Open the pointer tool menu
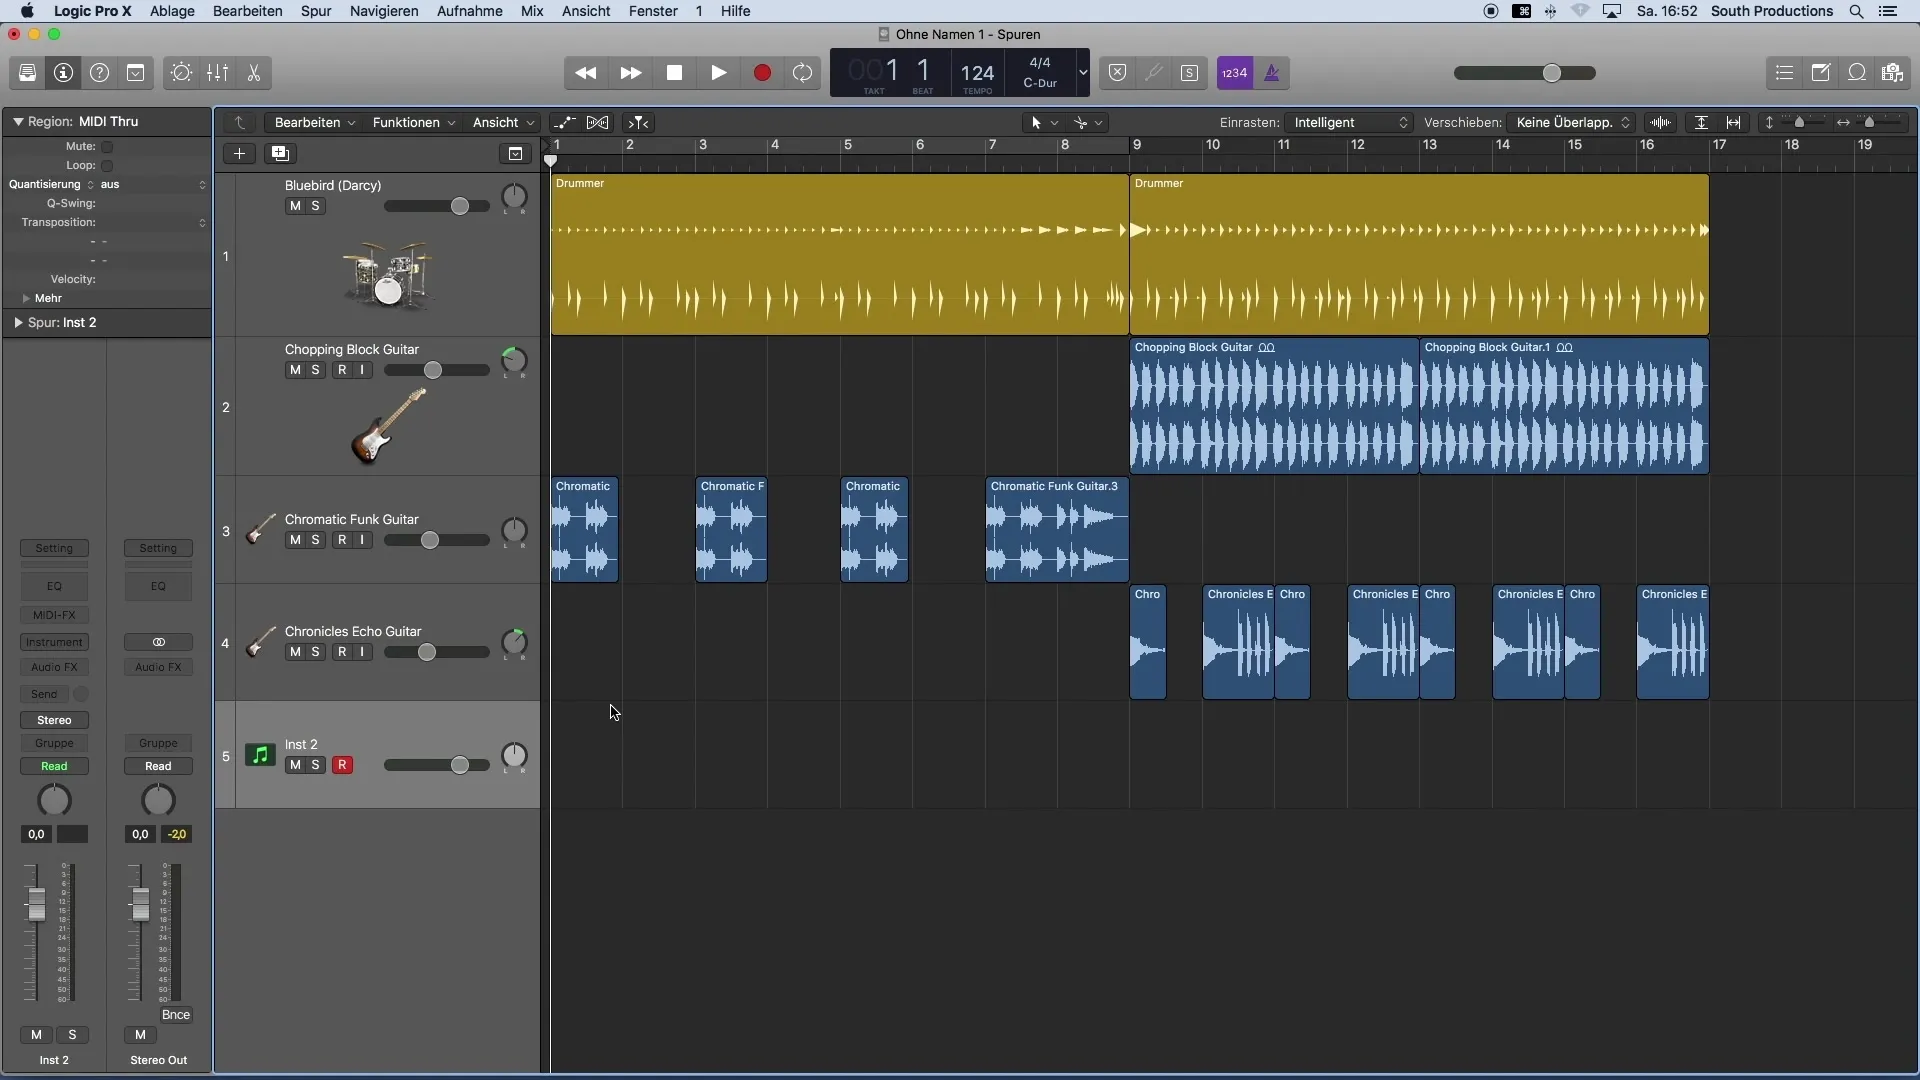This screenshot has width=1920, height=1080. [x=1044, y=122]
